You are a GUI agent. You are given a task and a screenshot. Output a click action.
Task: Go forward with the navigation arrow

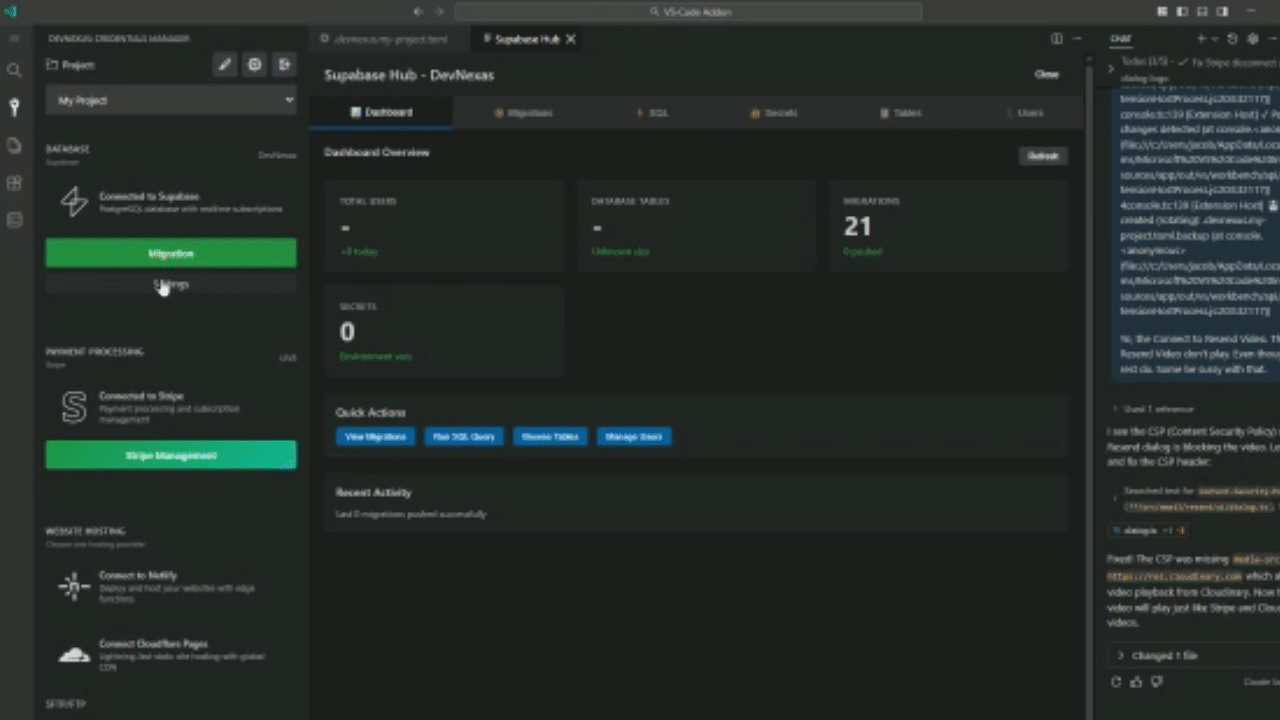440,12
